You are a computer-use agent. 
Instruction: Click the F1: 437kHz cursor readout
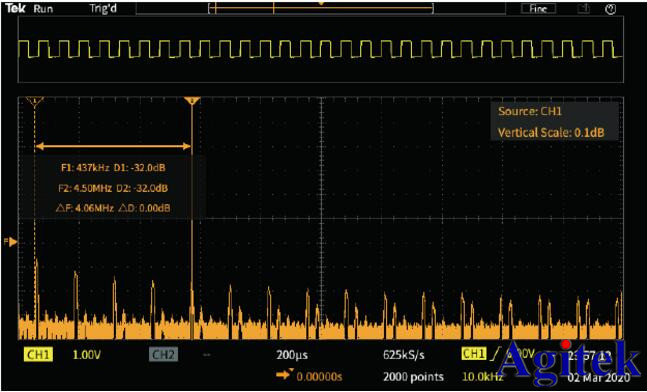point(85,168)
